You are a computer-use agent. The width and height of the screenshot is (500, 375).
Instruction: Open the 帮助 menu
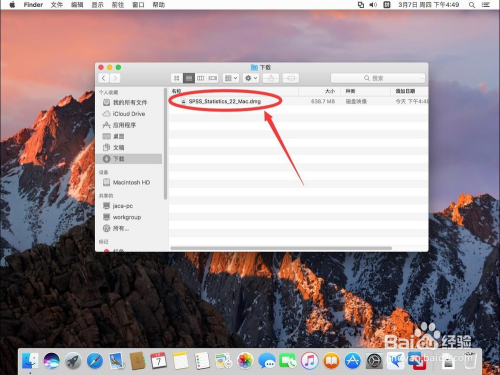[x=158, y=5]
